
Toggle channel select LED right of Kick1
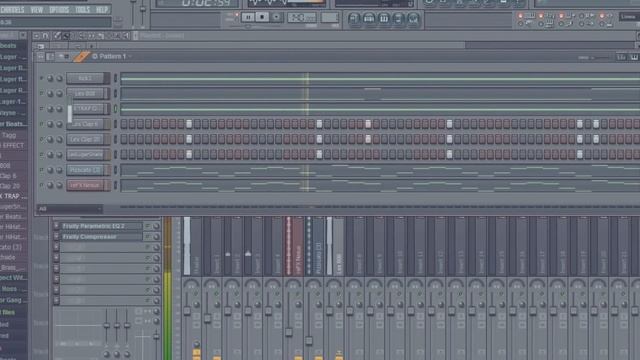pos(116,78)
